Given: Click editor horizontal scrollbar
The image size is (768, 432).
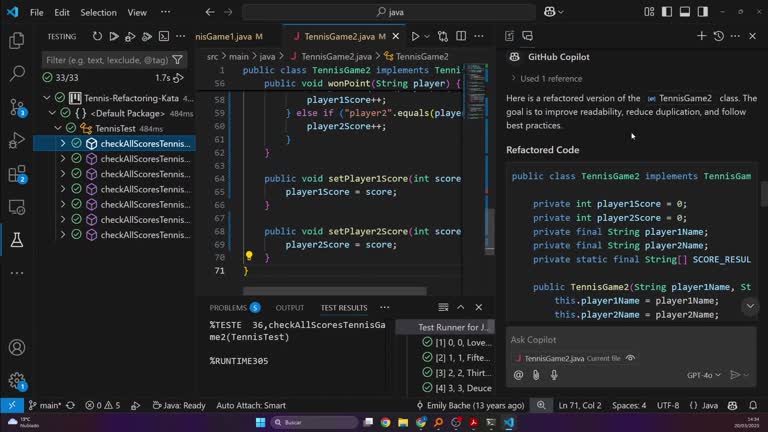Looking at the screenshot, I should pos(335,291).
